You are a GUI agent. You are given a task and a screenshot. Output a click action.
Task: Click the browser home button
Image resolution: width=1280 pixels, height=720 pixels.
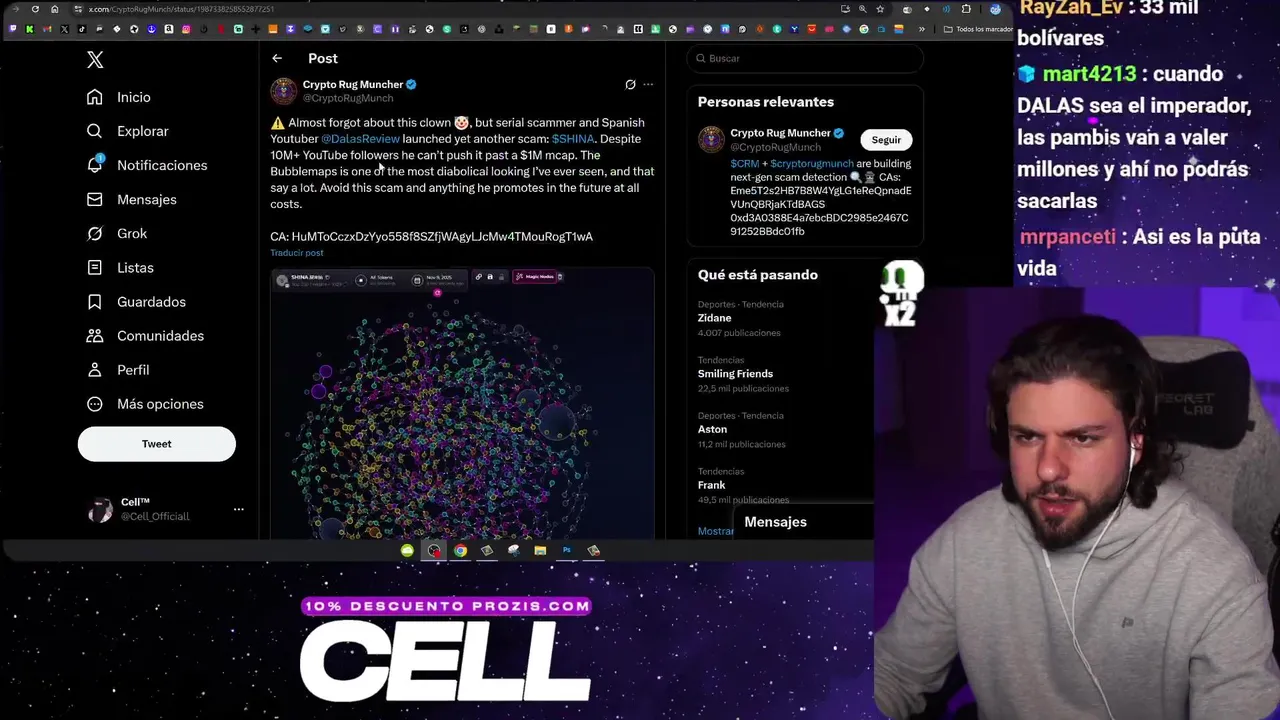coord(55,9)
